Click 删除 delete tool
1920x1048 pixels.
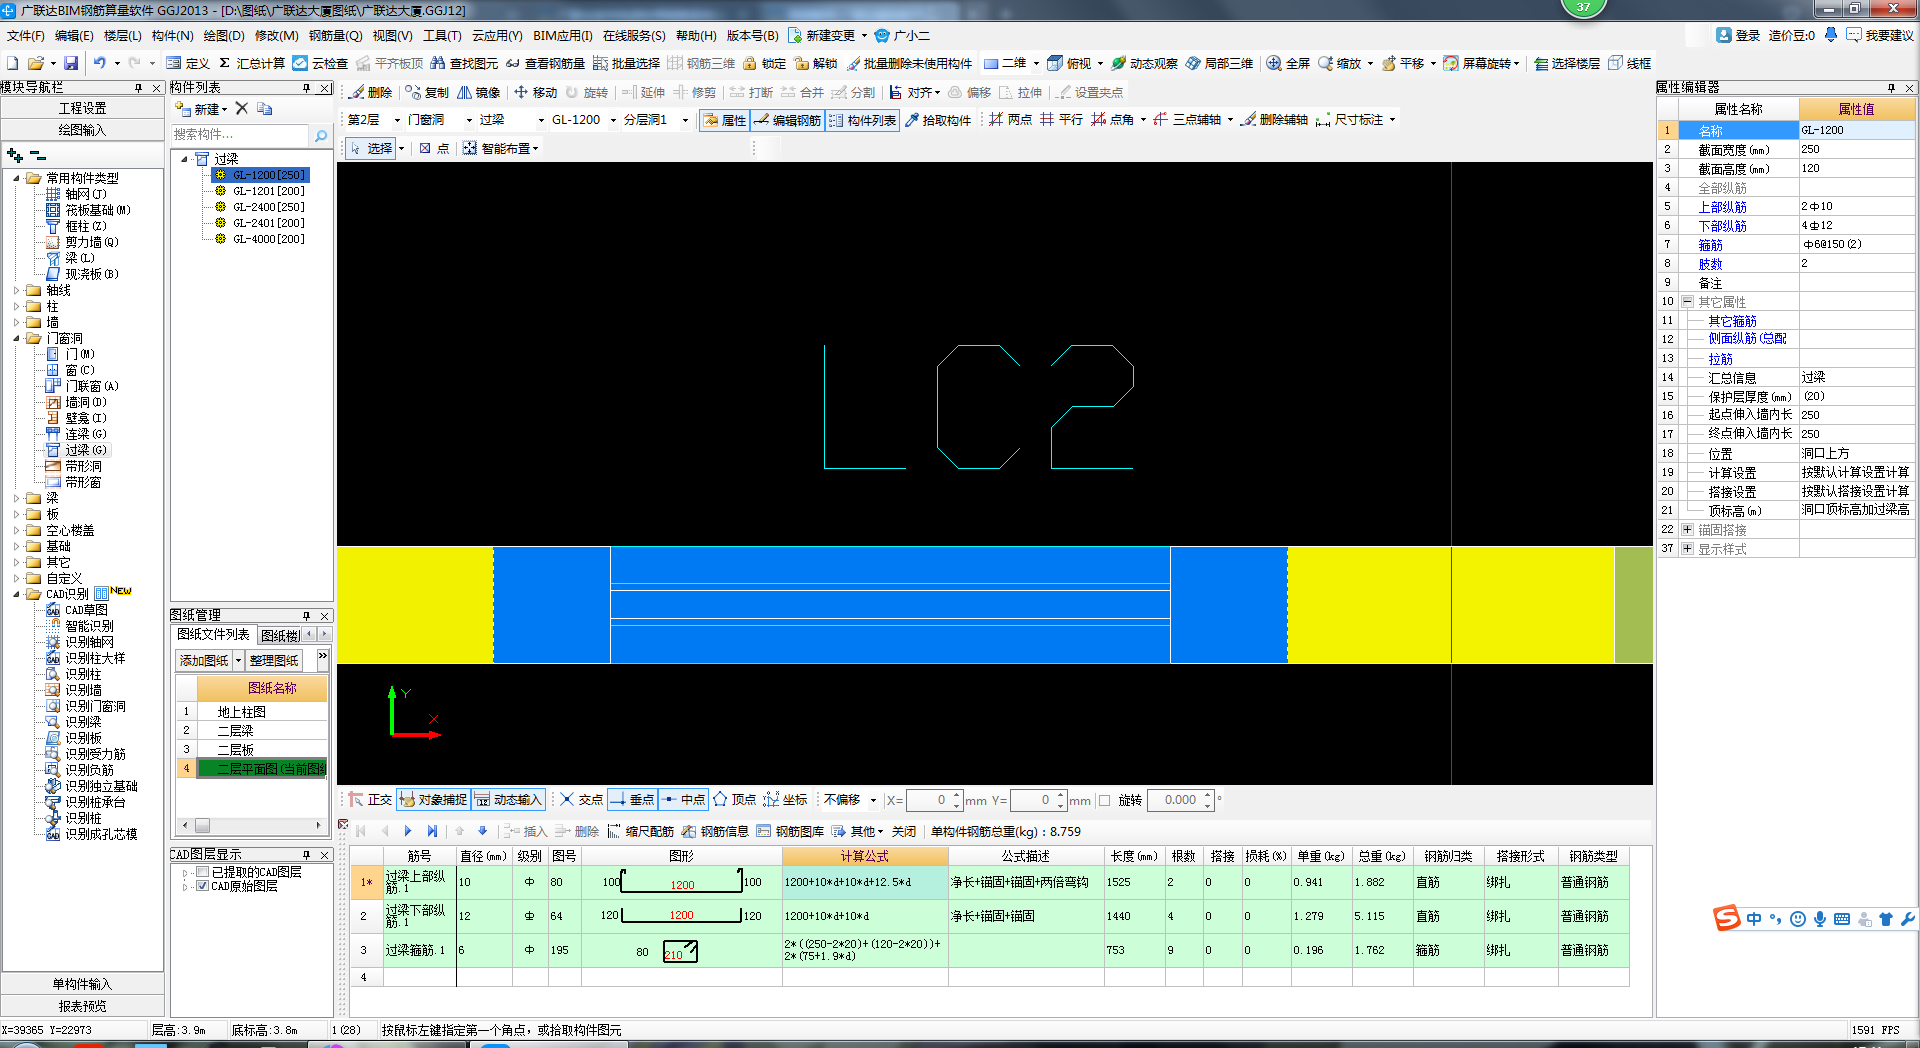tap(370, 92)
